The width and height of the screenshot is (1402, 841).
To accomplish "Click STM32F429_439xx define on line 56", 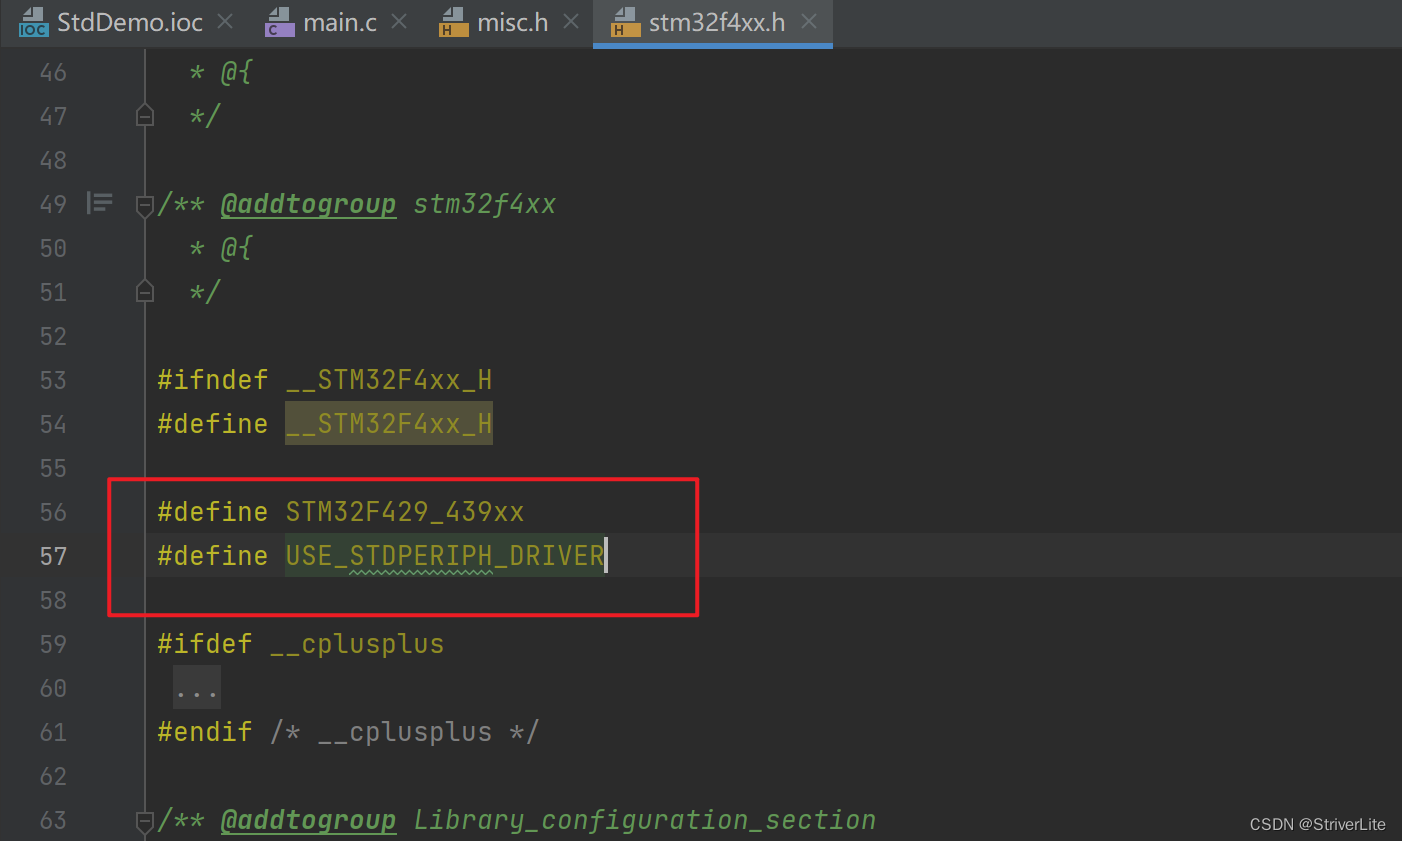I will 405,512.
